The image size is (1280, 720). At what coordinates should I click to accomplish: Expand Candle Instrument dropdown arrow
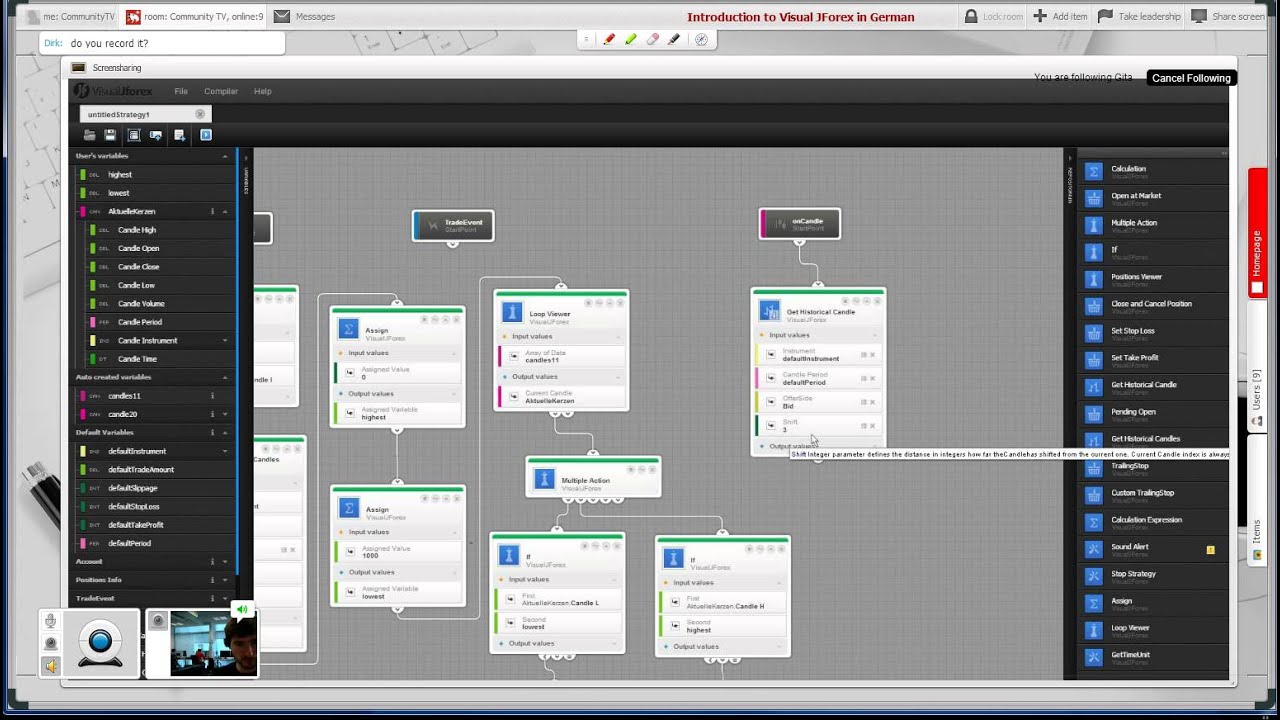pos(225,341)
